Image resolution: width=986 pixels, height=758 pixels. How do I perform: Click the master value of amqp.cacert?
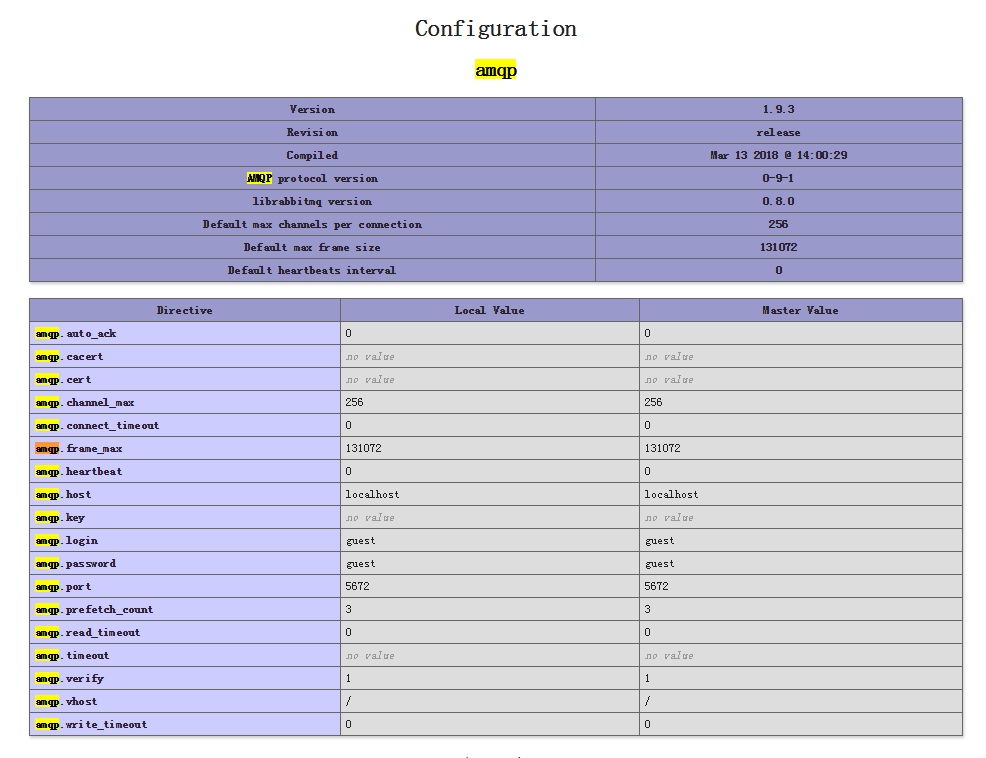pos(669,357)
